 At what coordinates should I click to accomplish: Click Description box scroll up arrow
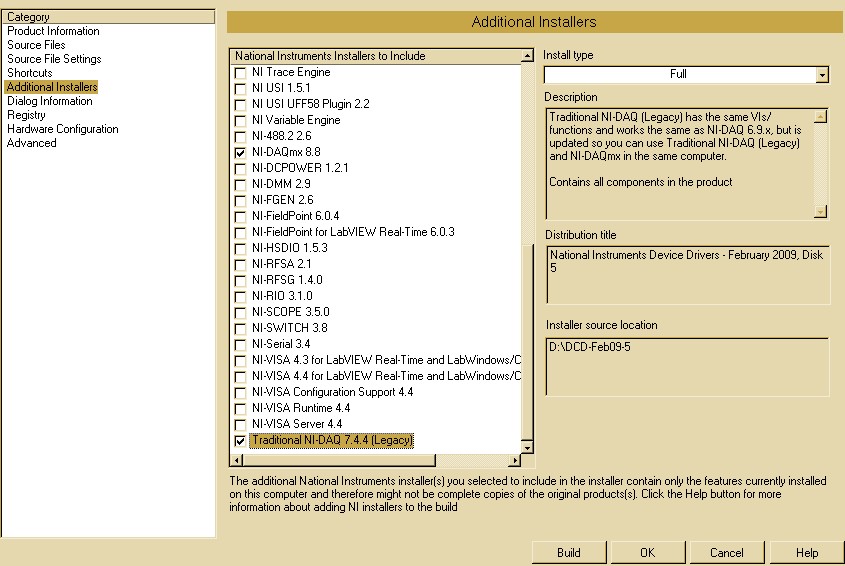click(x=820, y=116)
